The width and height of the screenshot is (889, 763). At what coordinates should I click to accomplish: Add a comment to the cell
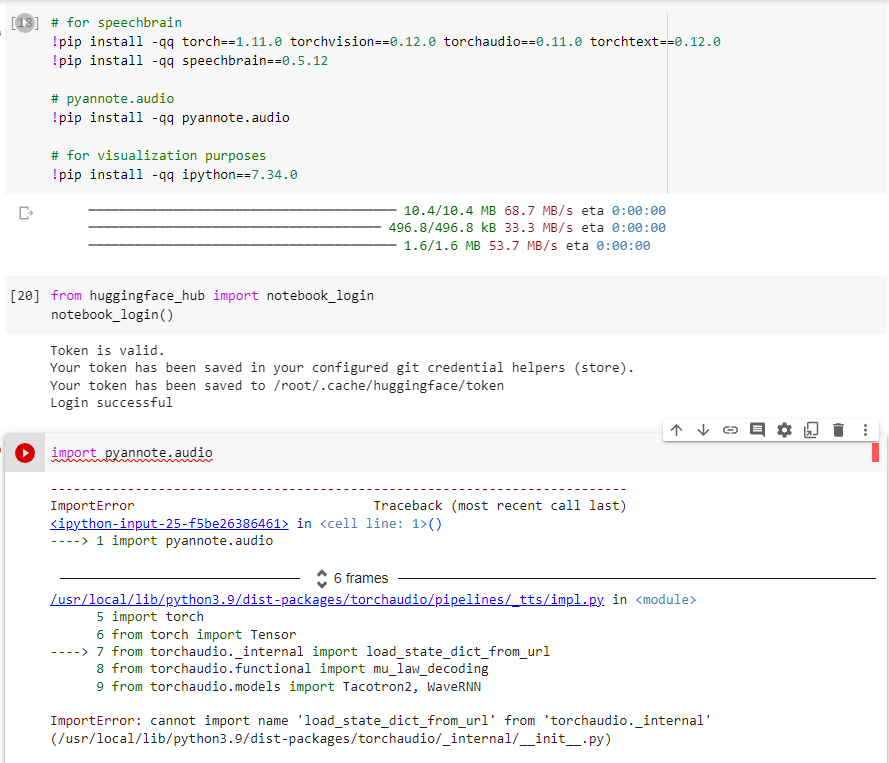(757, 430)
